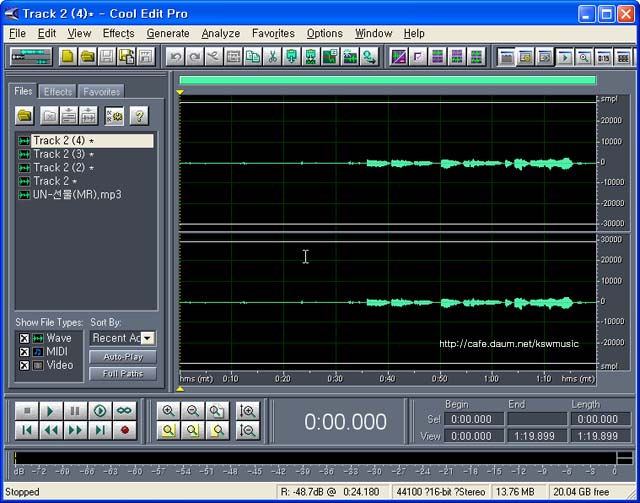Zoom out full with the magnifier-page icon

217,411
